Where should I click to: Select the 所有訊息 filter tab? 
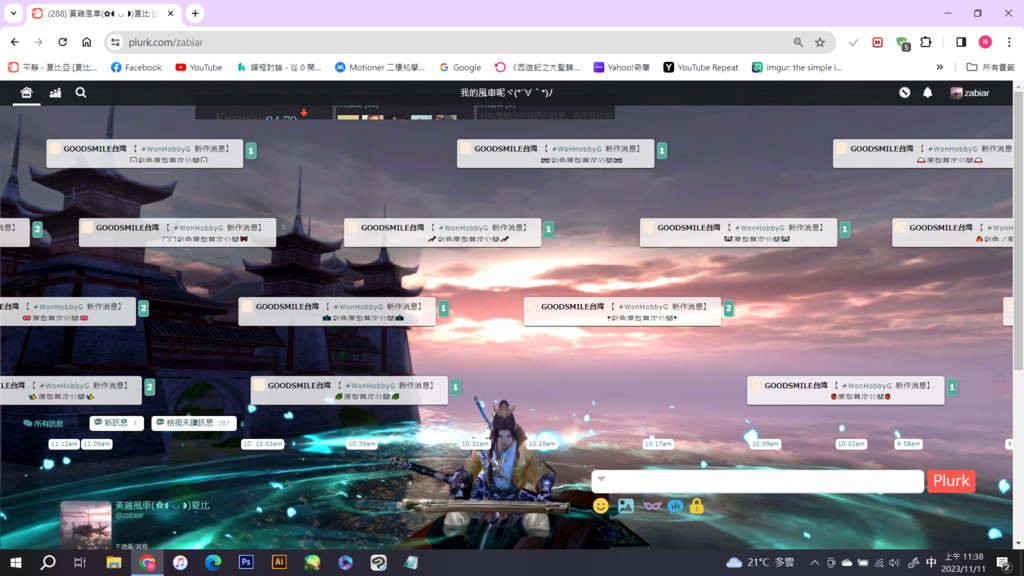[43, 423]
